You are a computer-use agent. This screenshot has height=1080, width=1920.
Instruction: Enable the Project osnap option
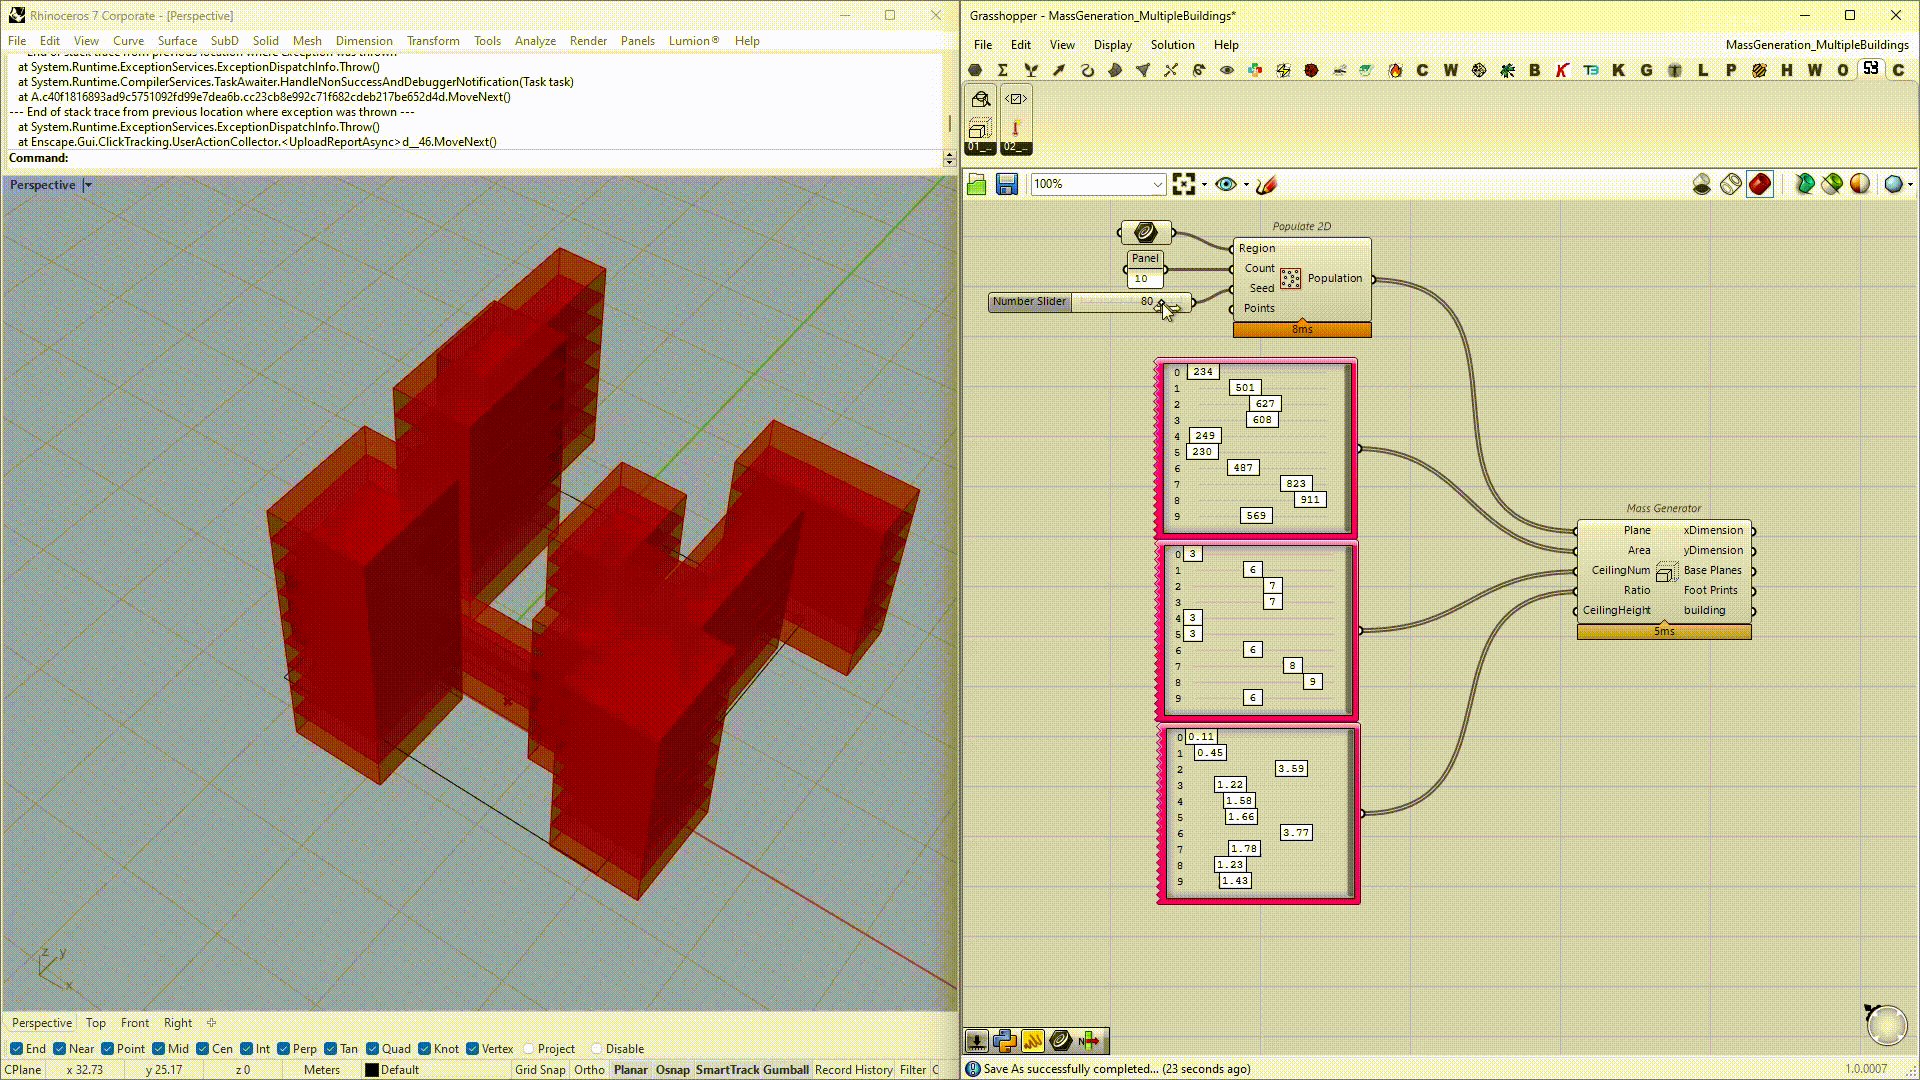pyautogui.click(x=529, y=1049)
